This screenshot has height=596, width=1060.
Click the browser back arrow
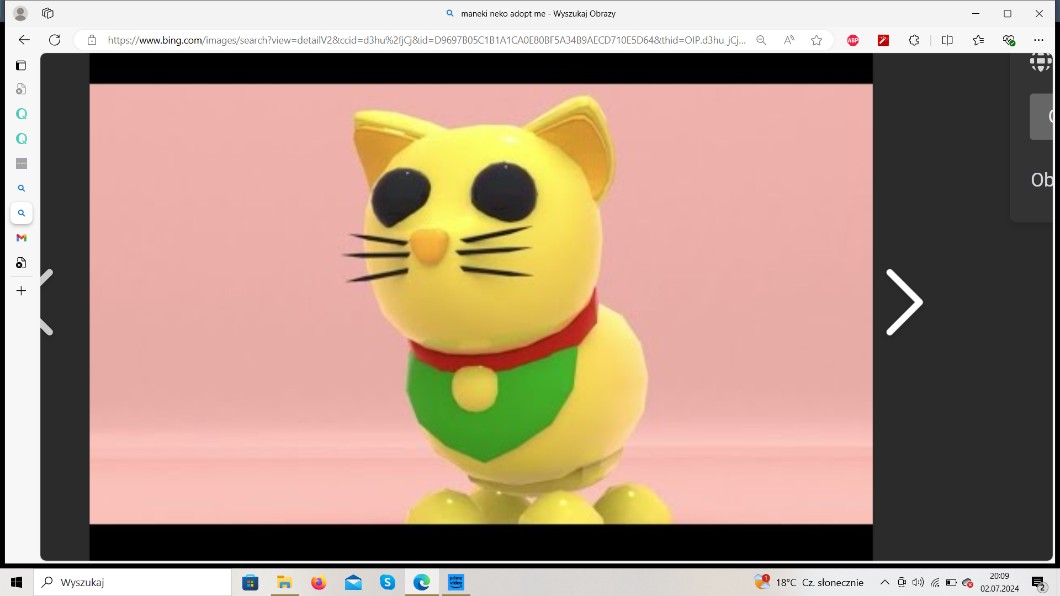pos(24,40)
